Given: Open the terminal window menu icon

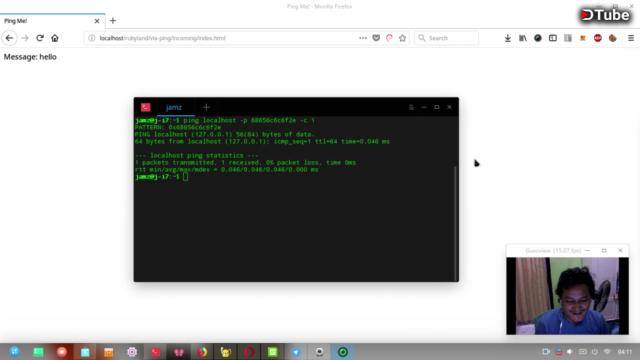Looking at the screenshot, I should click(411, 107).
